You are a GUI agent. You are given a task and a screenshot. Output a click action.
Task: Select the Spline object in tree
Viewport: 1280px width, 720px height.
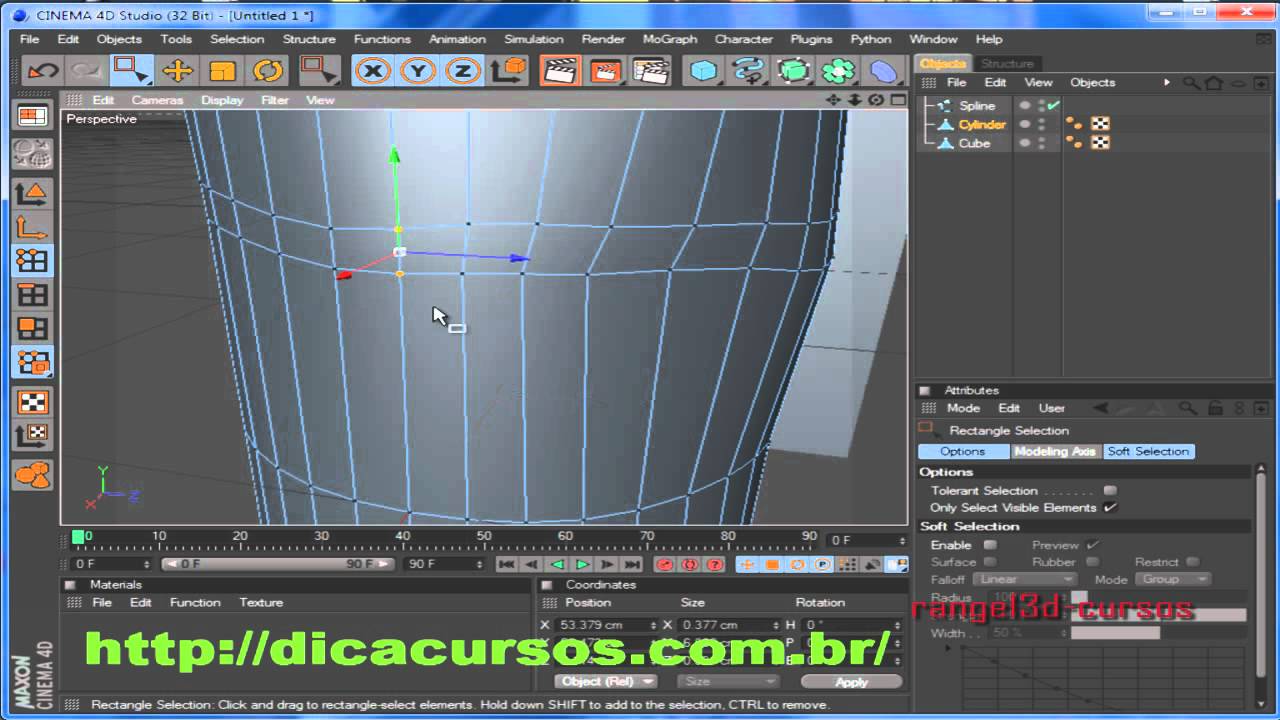[x=977, y=105]
